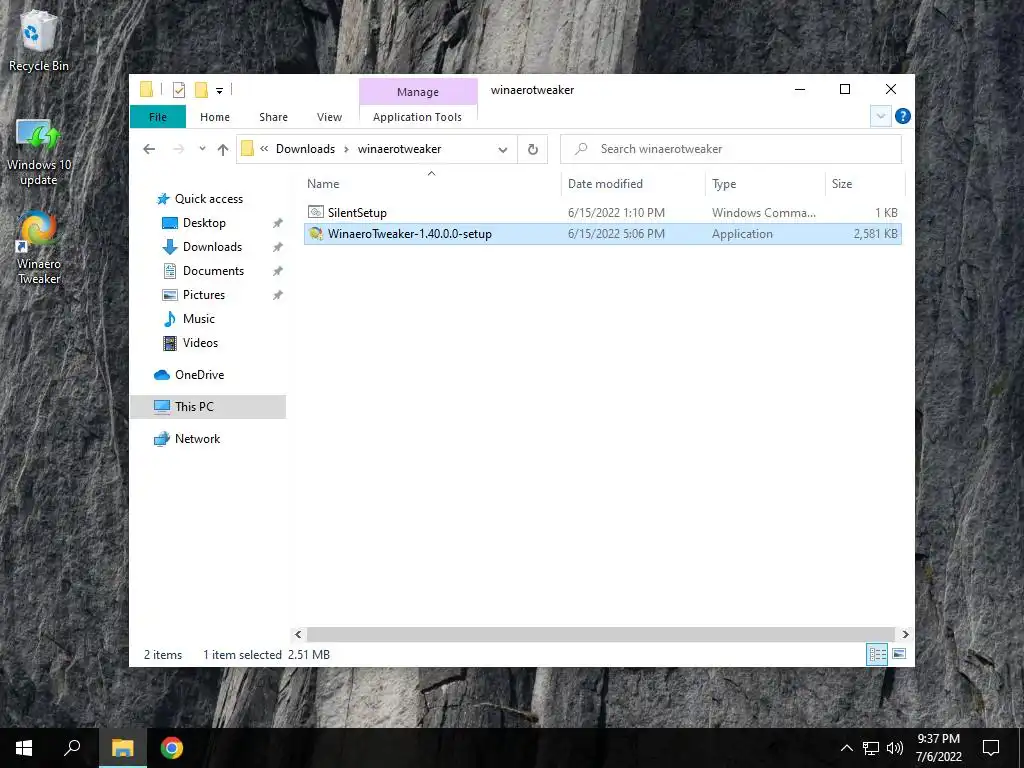Click the WinaeroTweaker setup file icon
1024x768 pixels.
[316, 234]
